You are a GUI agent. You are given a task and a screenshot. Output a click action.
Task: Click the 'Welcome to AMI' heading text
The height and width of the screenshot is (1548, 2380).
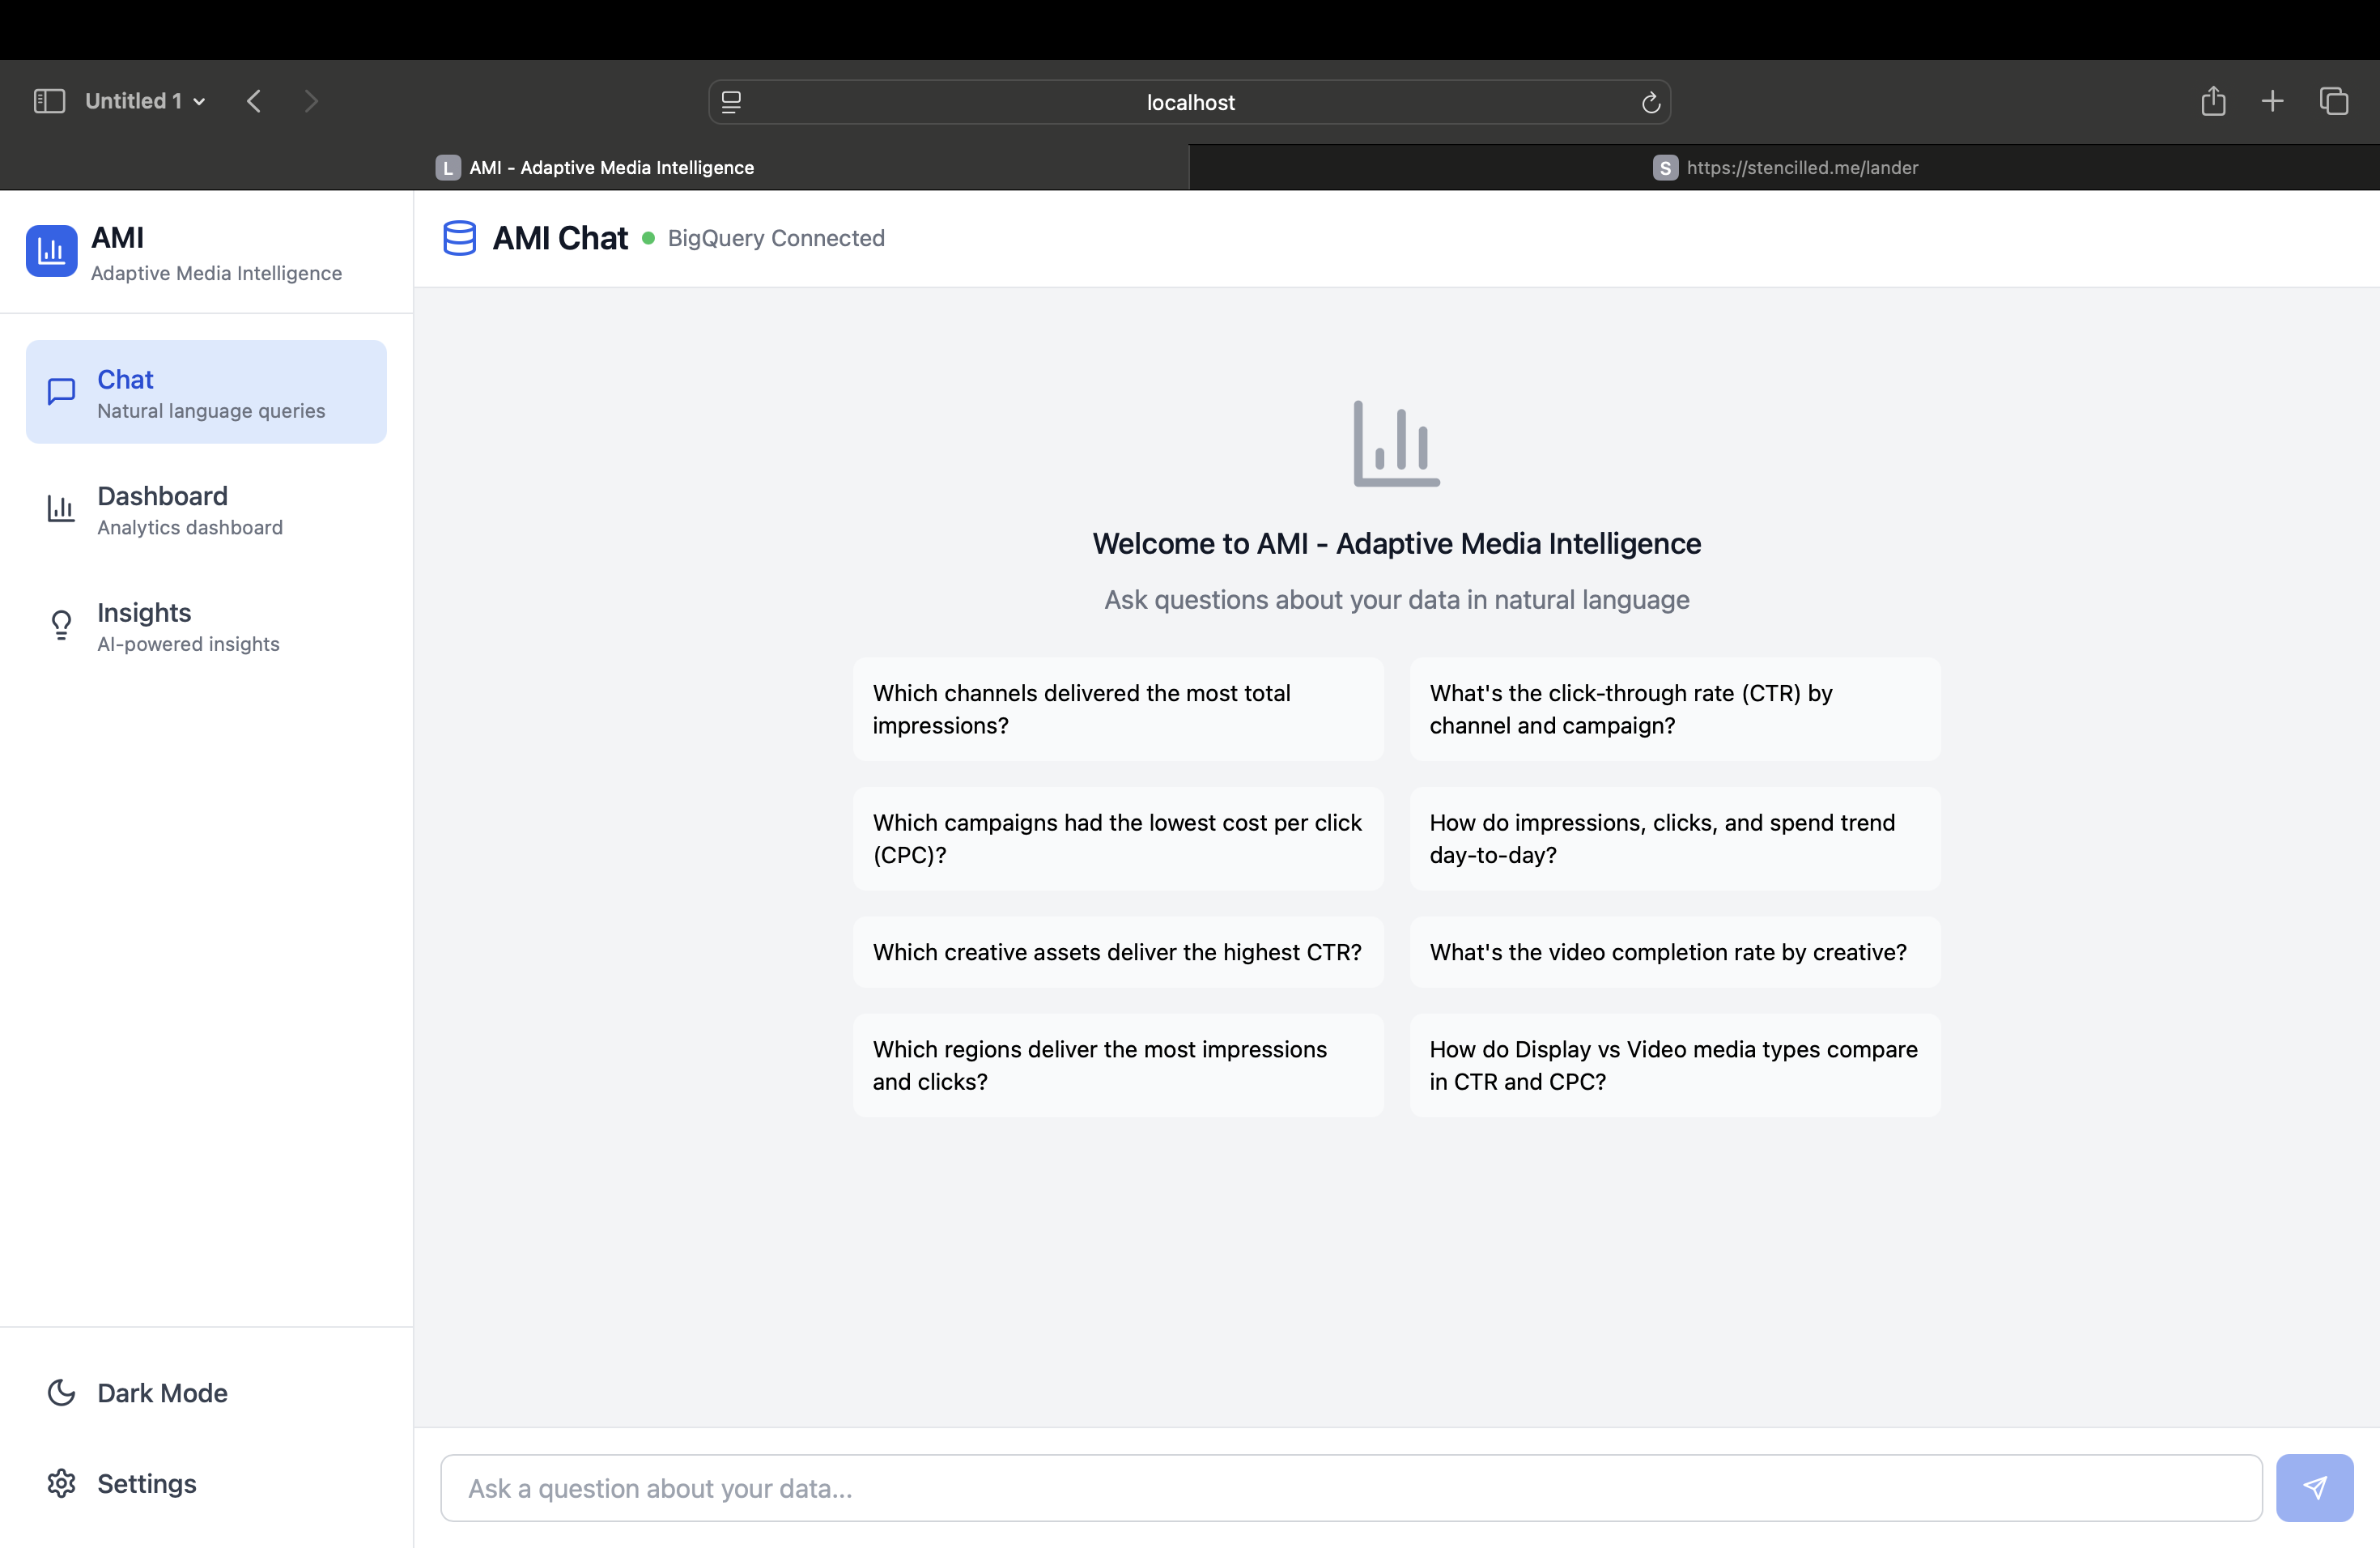point(1396,543)
